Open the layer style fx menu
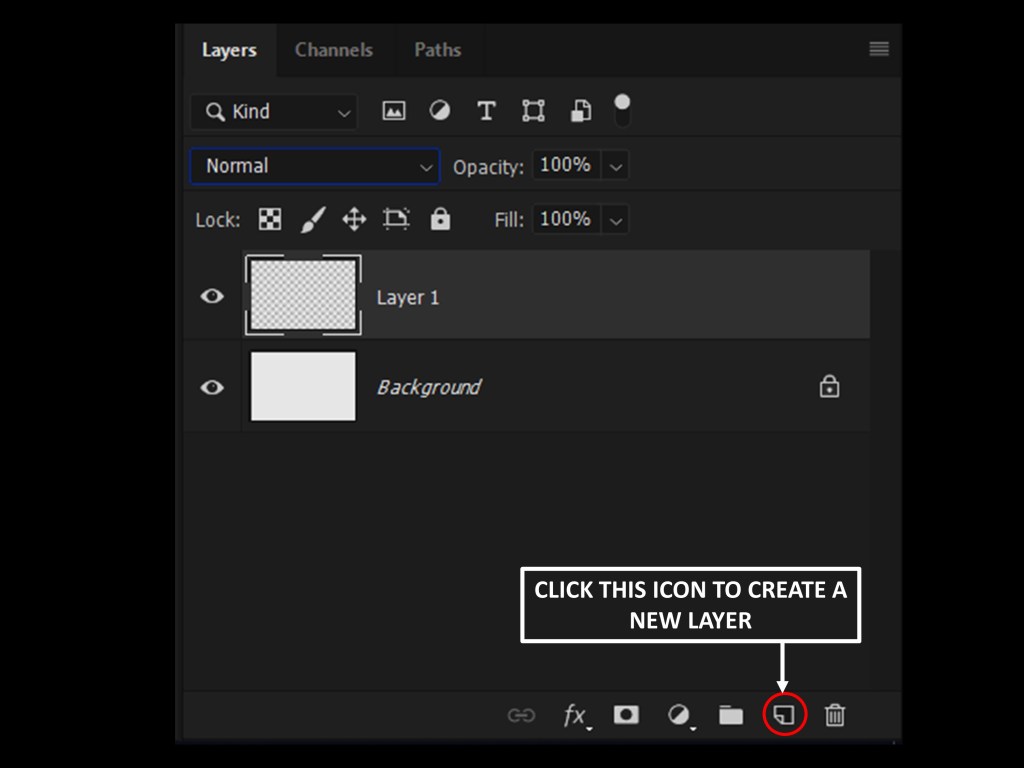This screenshot has width=1024, height=768. 575,715
